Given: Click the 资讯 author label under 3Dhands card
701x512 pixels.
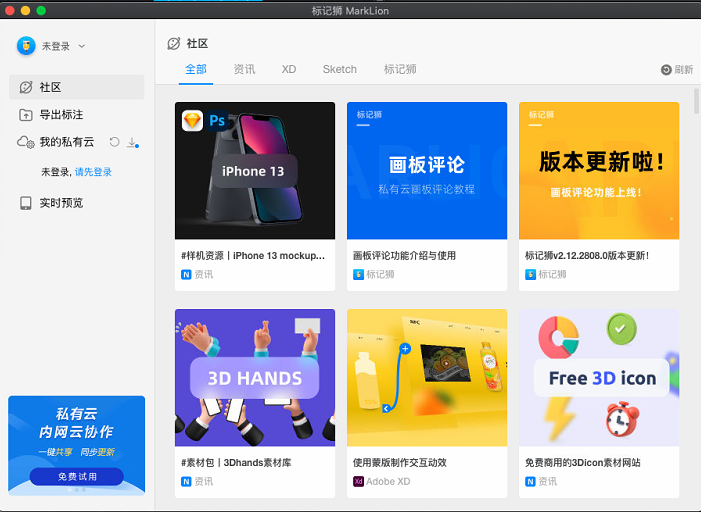Looking at the screenshot, I should [x=203, y=482].
